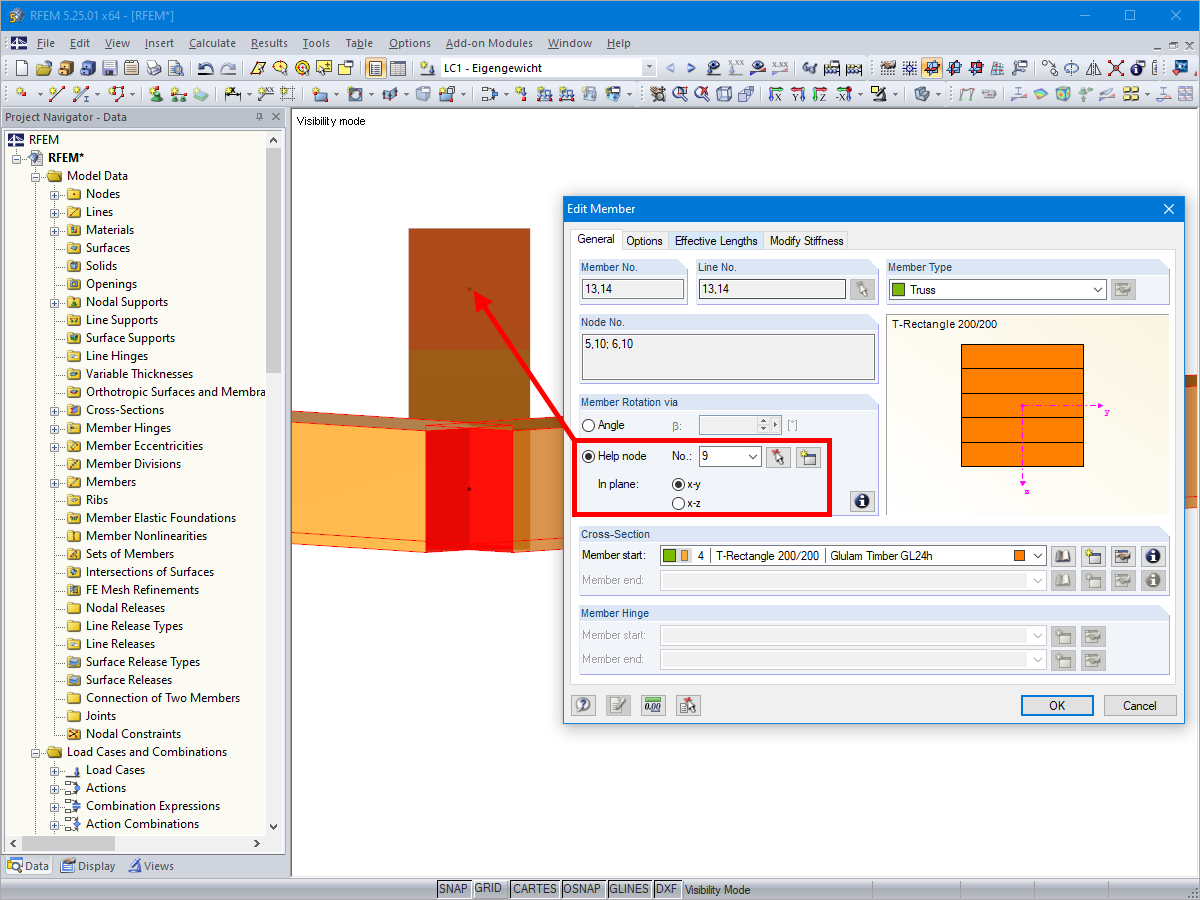The image size is (1200, 900).
Task: Click the dialog help icon at bottom-left
Action: 583,705
